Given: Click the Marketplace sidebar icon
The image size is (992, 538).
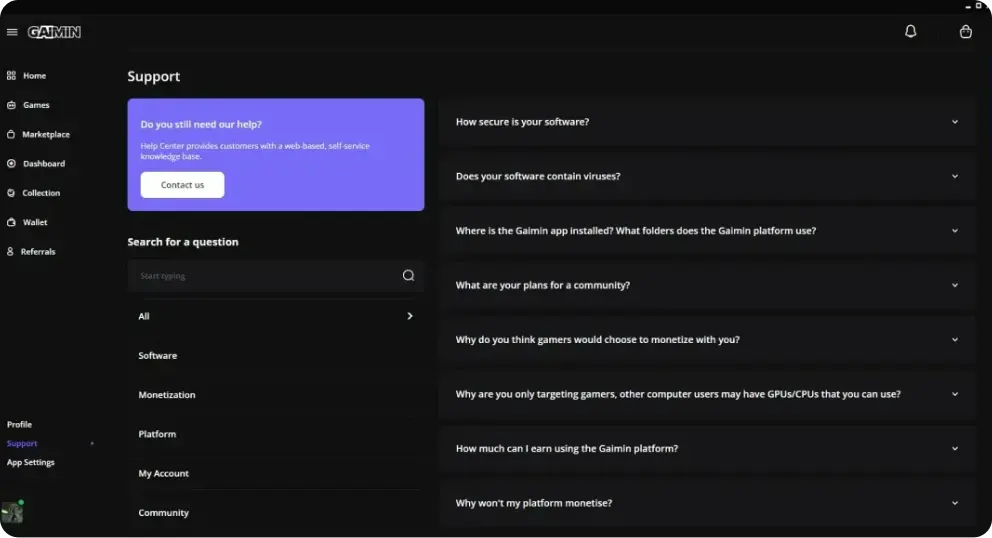Looking at the screenshot, I should pyautogui.click(x=12, y=134).
